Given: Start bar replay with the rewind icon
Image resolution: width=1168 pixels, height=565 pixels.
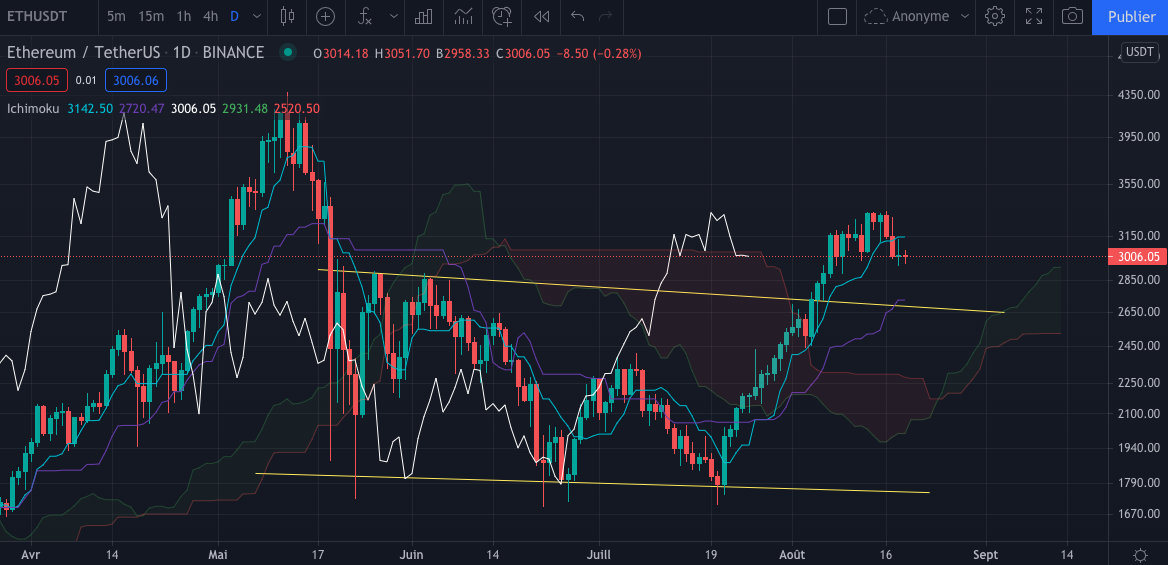Looking at the screenshot, I should pos(541,16).
